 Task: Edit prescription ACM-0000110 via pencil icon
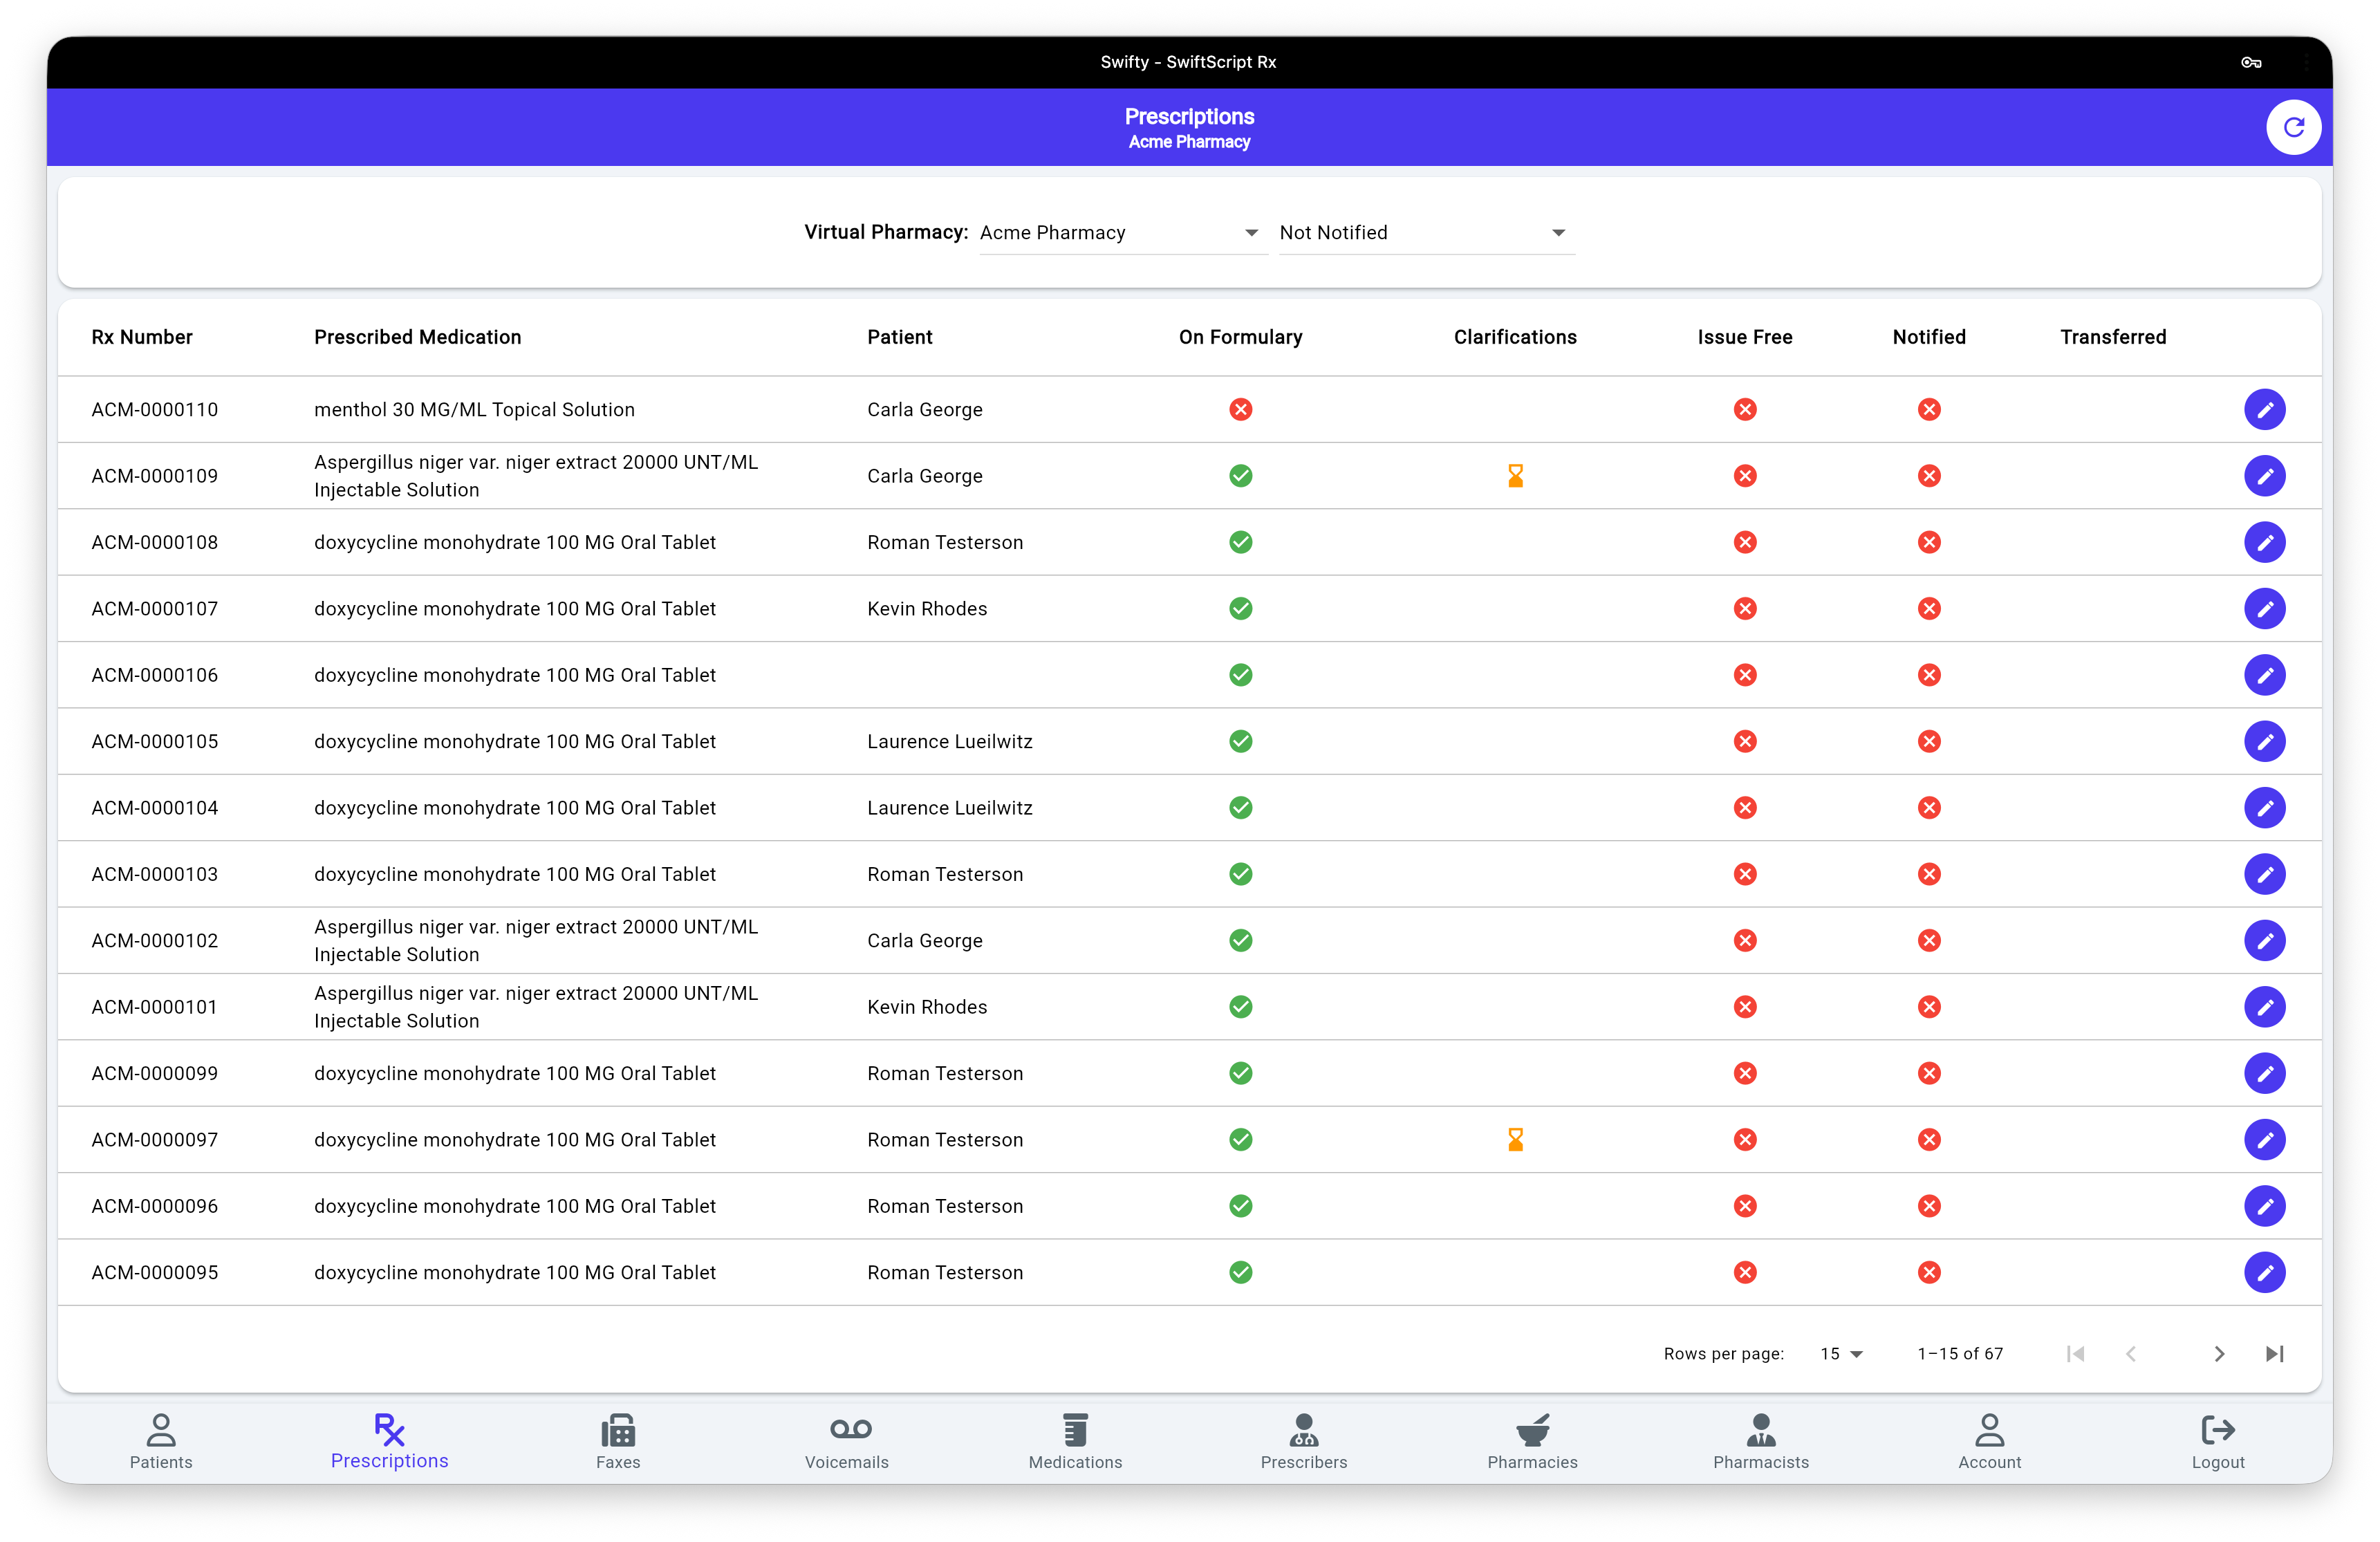pos(2264,410)
